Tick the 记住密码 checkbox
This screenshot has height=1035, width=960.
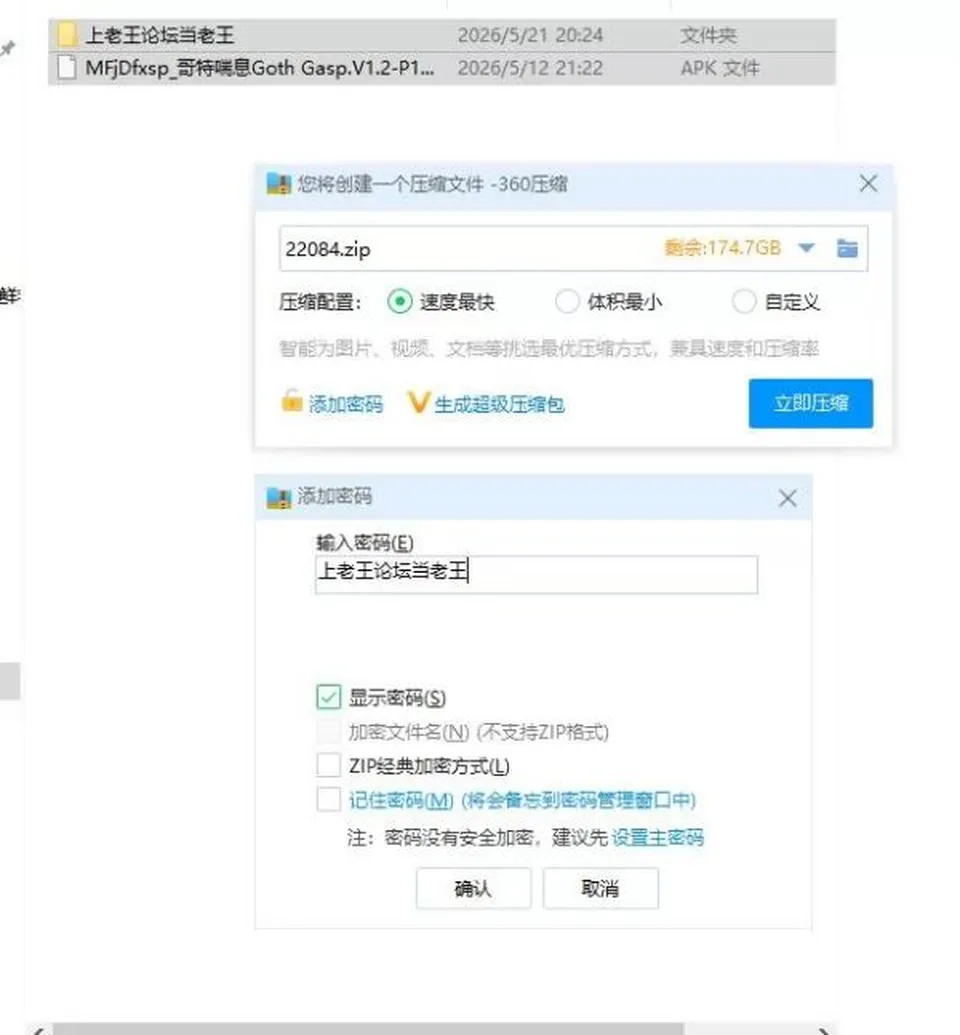(329, 799)
